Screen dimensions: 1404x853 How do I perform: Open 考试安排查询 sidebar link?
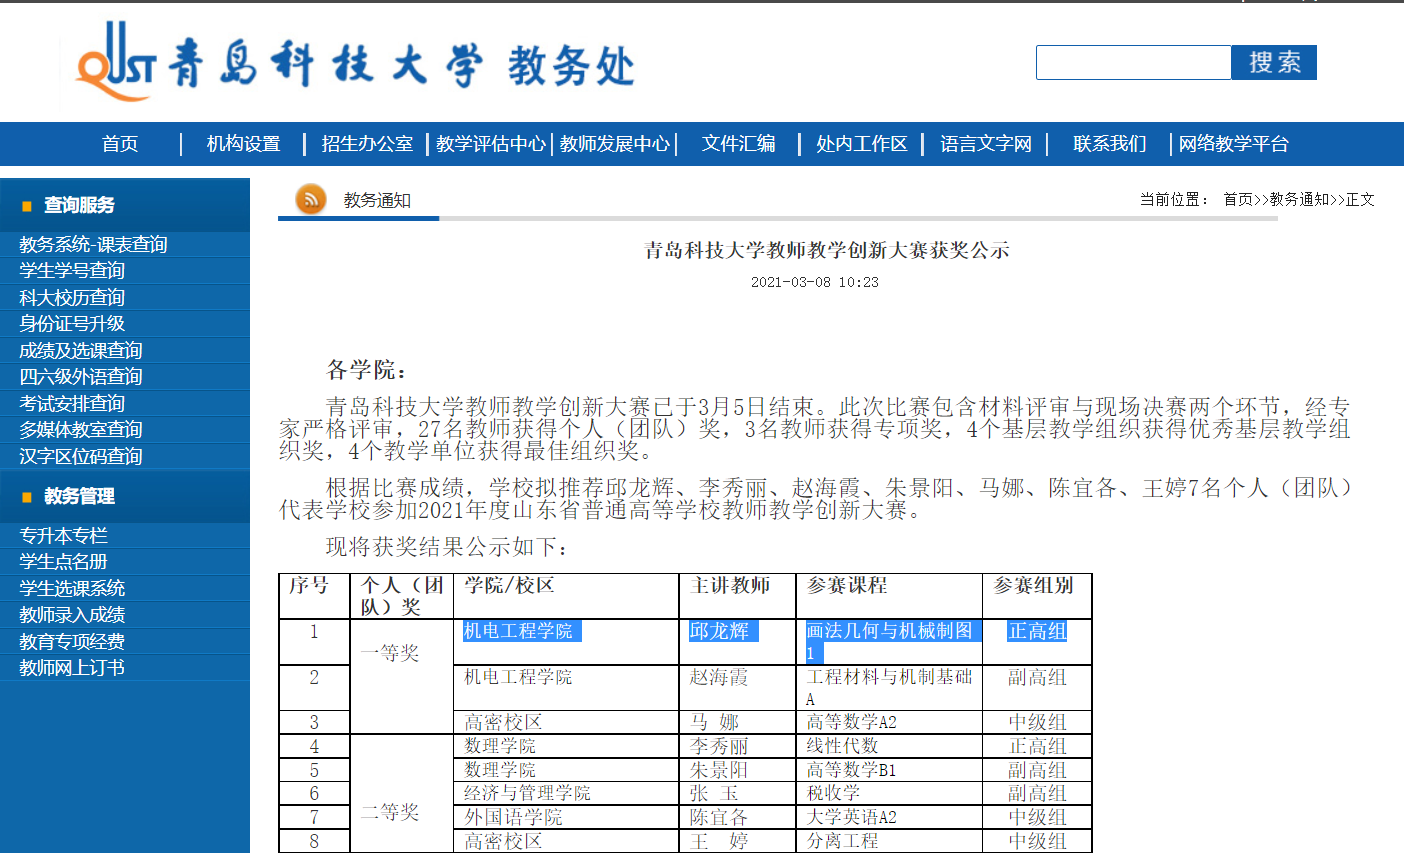pyautogui.click(x=72, y=404)
